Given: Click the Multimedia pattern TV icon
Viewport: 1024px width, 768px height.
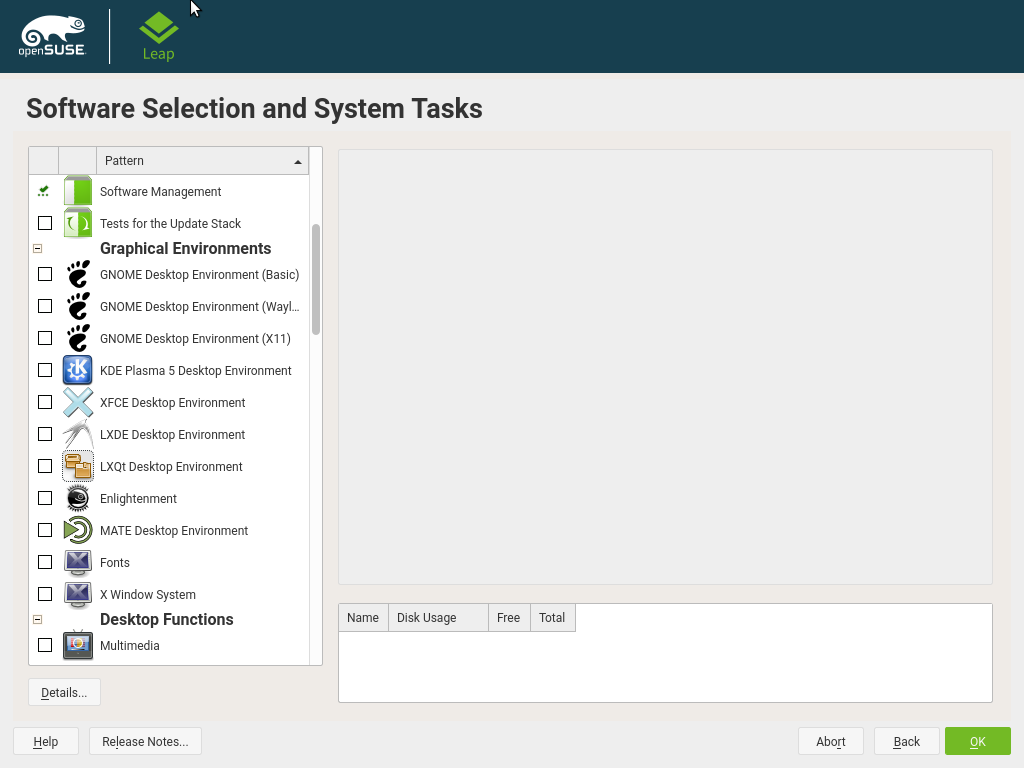Looking at the screenshot, I should point(78,645).
